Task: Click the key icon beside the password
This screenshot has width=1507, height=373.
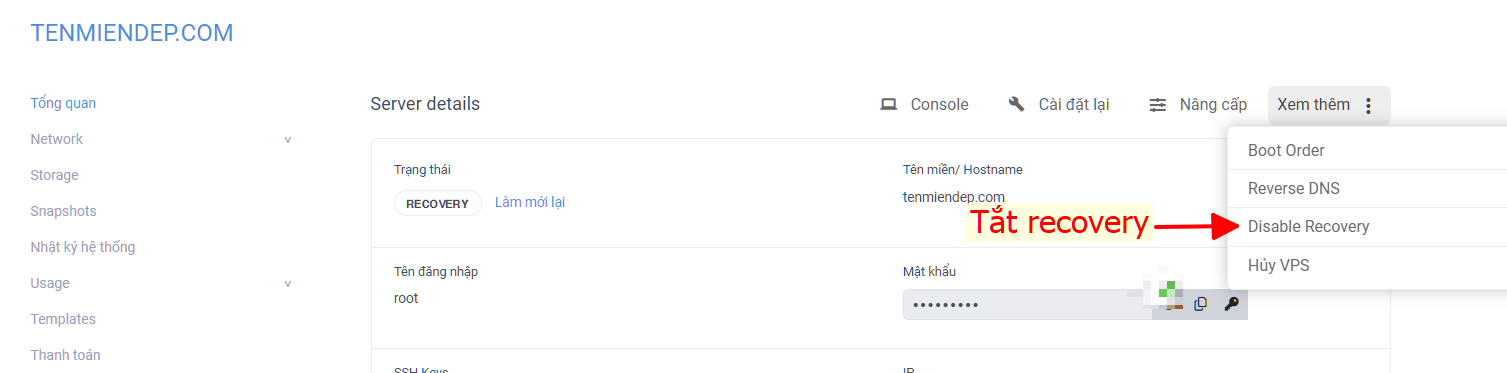Action: [x=1231, y=304]
